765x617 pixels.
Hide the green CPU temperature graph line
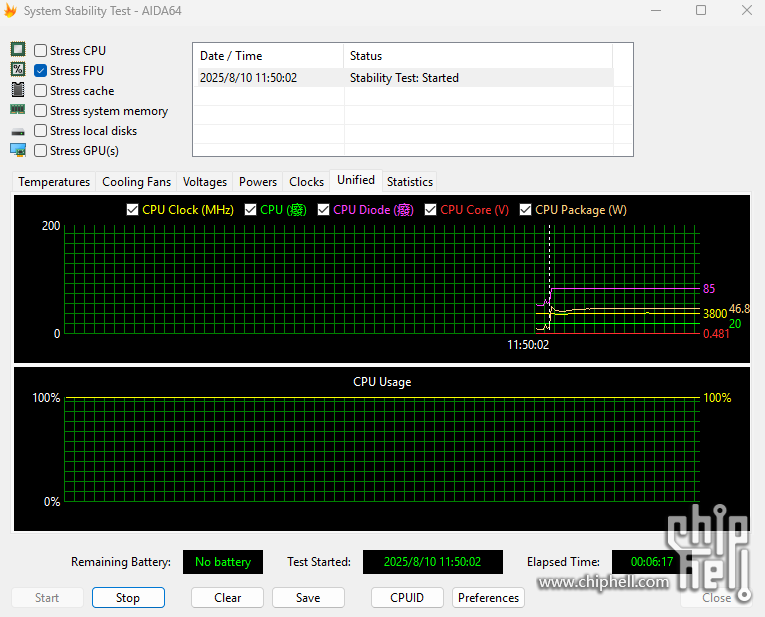250,210
